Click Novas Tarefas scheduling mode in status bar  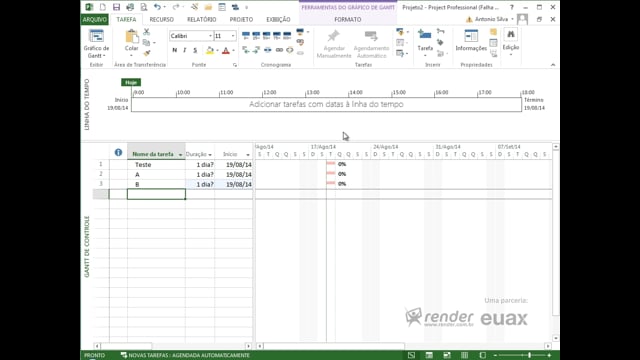coord(185,355)
